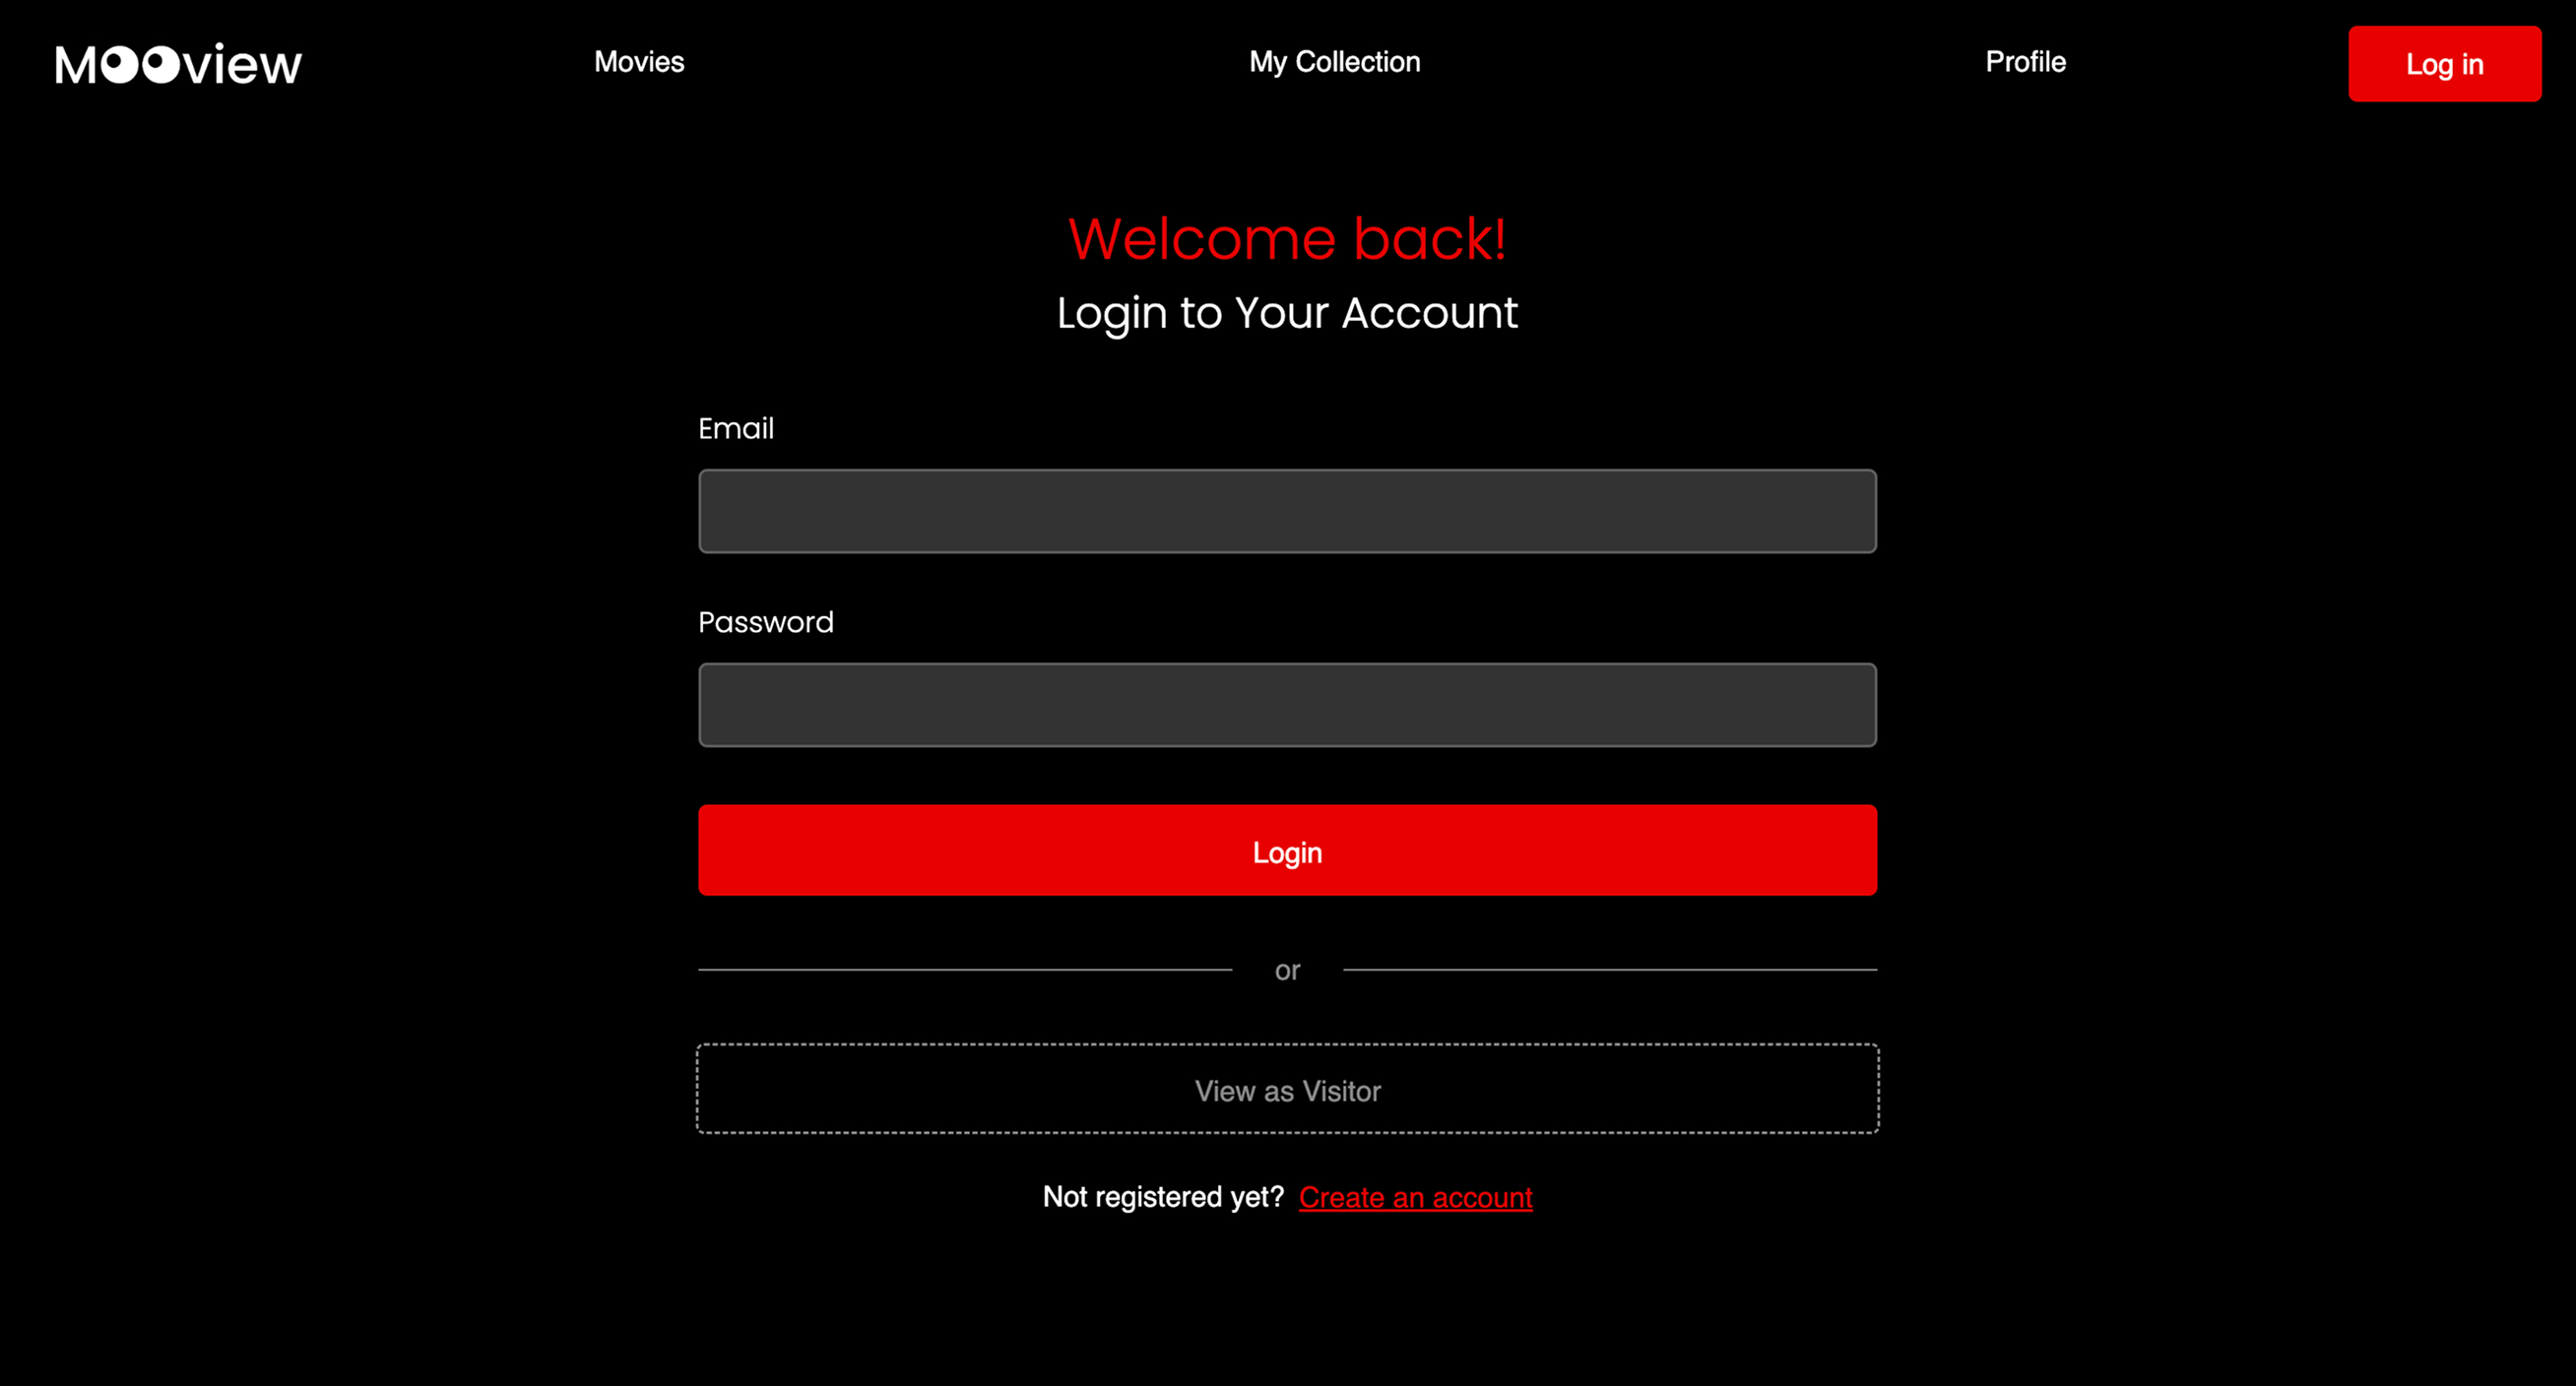Open the Create an account link
This screenshot has height=1386, width=2576.
click(x=1414, y=1196)
